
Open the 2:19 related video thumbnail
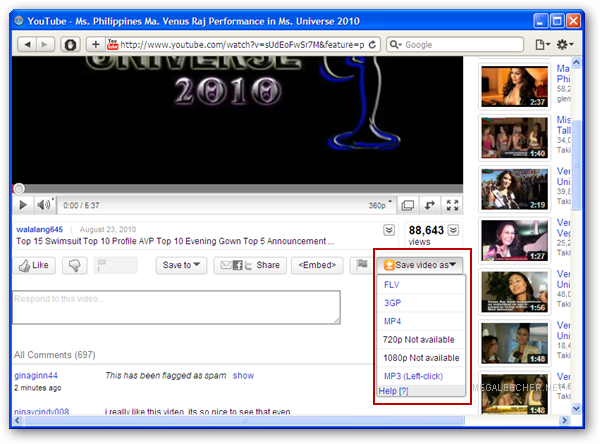click(x=515, y=189)
